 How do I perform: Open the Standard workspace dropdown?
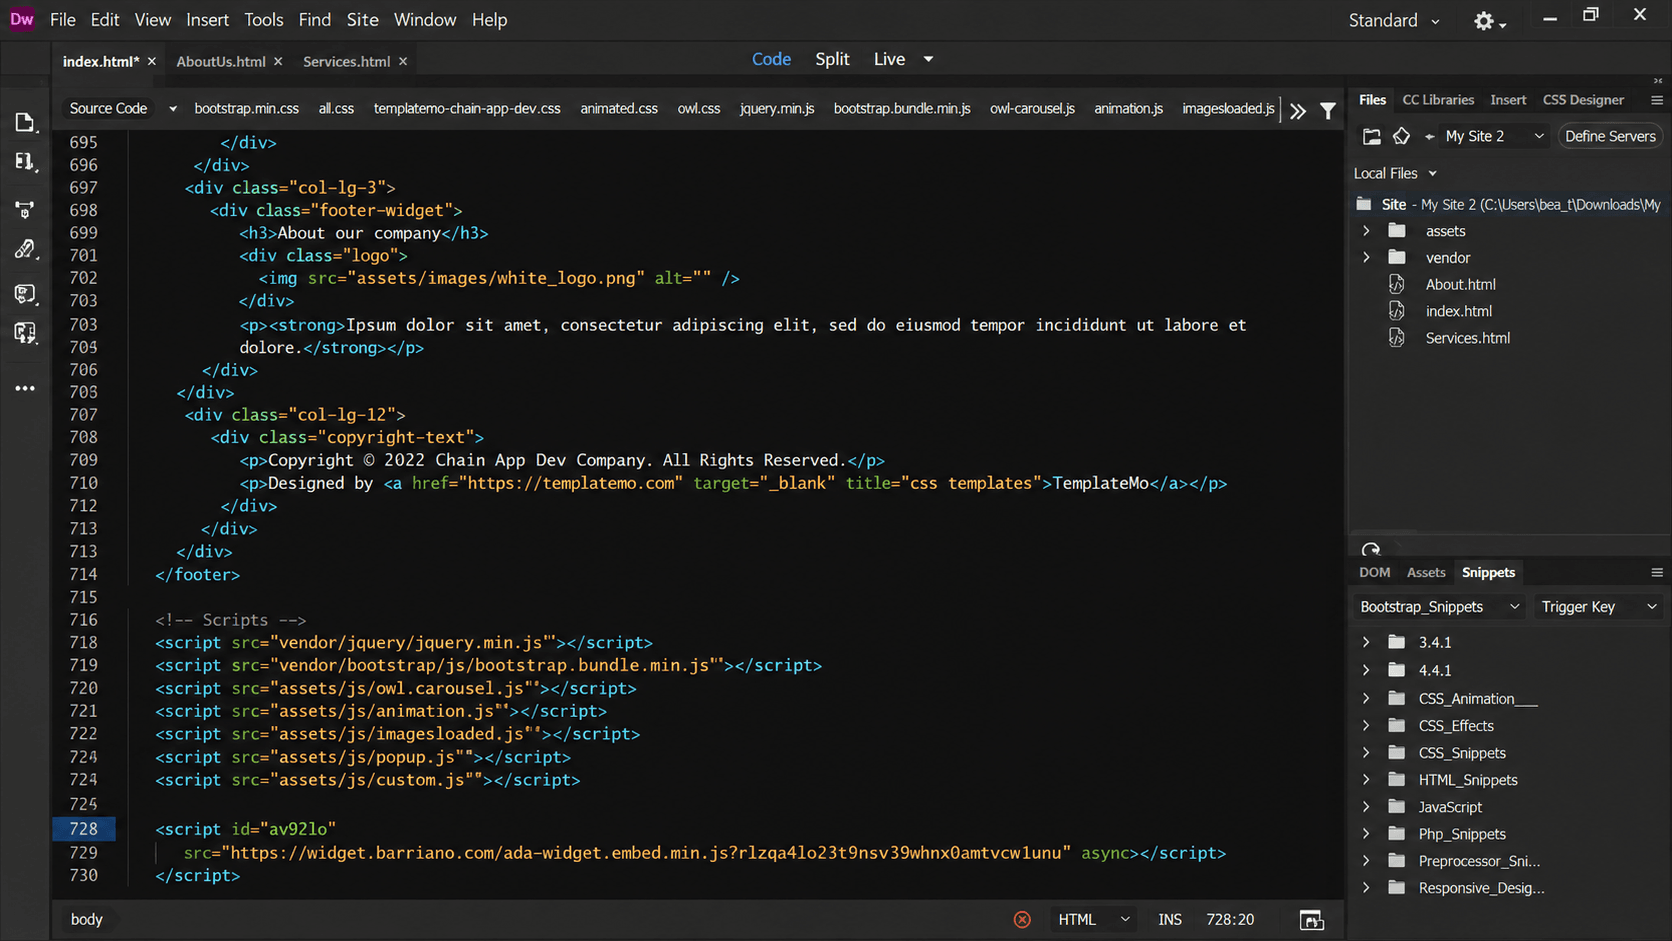tap(1394, 20)
